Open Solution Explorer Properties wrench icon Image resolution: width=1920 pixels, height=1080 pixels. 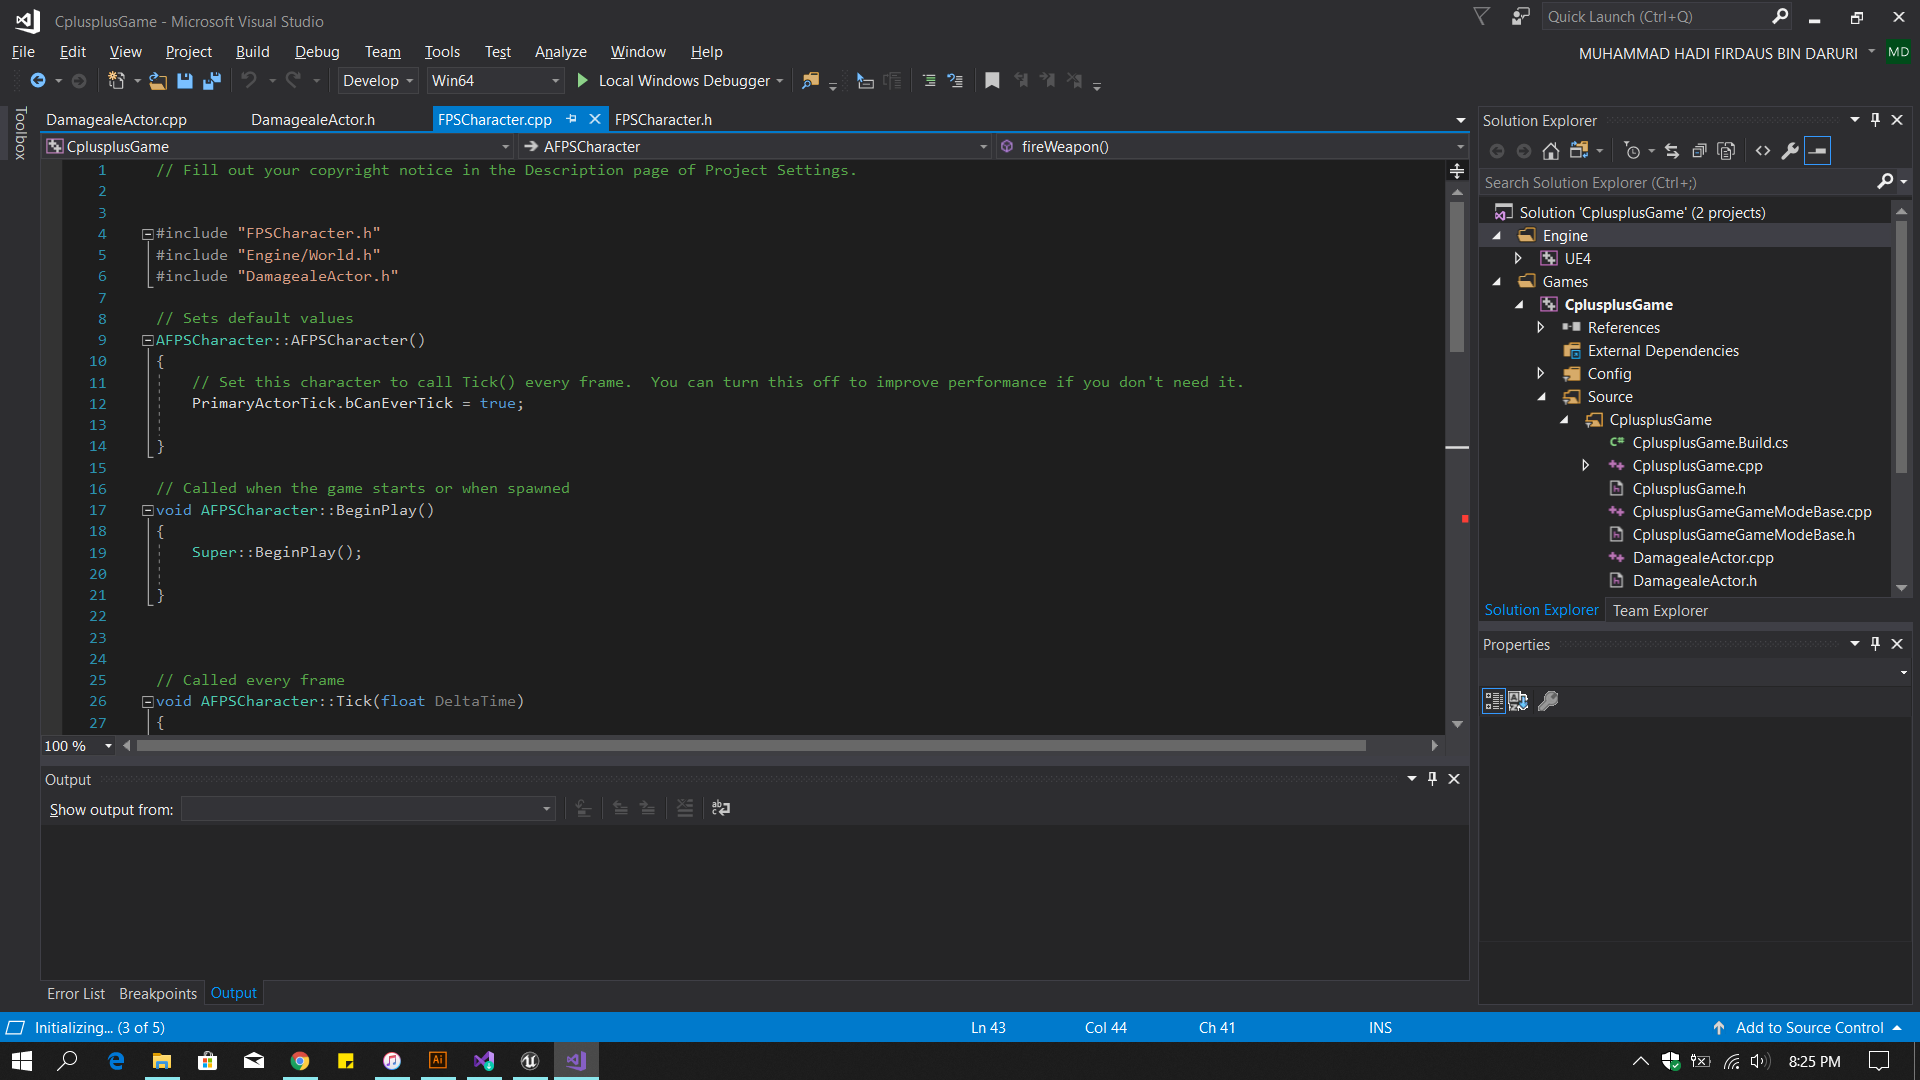click(1790, 151)
